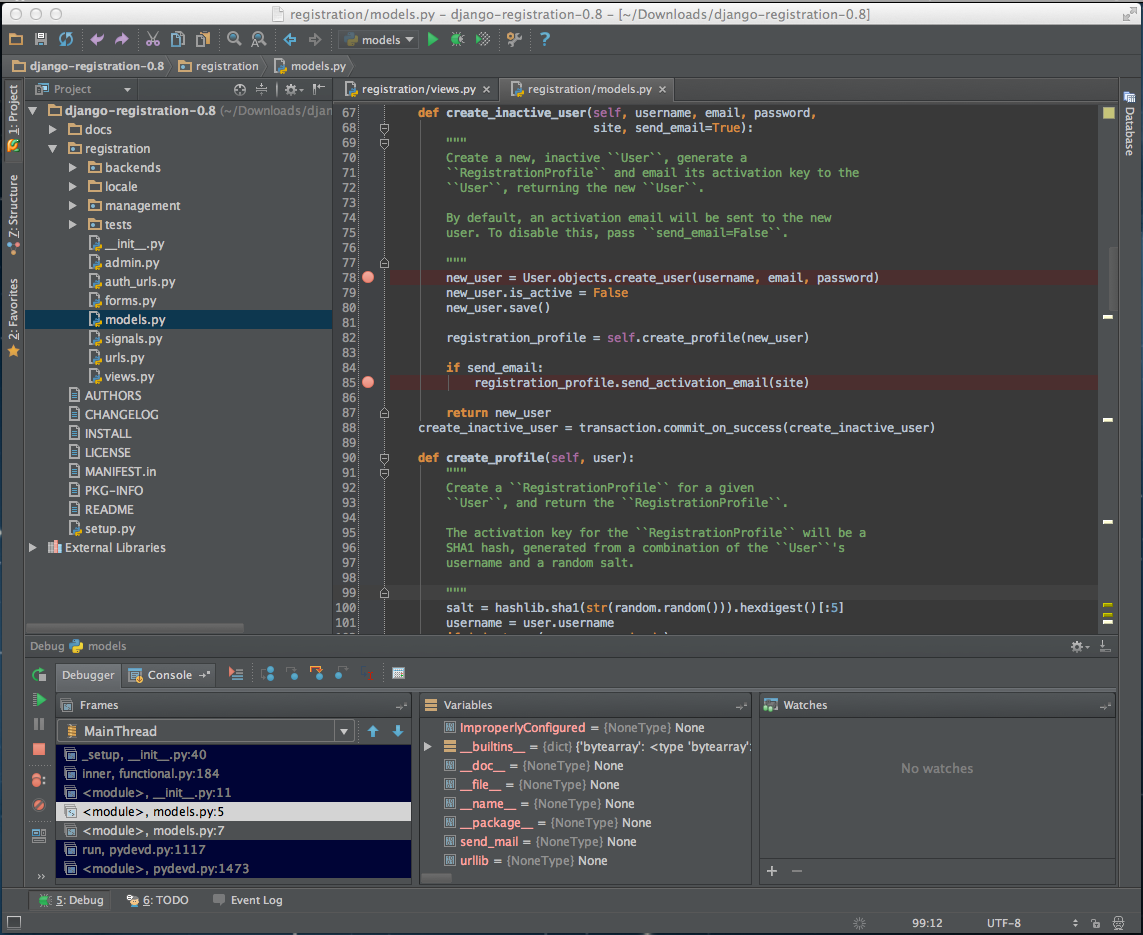Open Settings with the wrench toolbar icon
The image size is (1143, 935).
click(514, 39)
